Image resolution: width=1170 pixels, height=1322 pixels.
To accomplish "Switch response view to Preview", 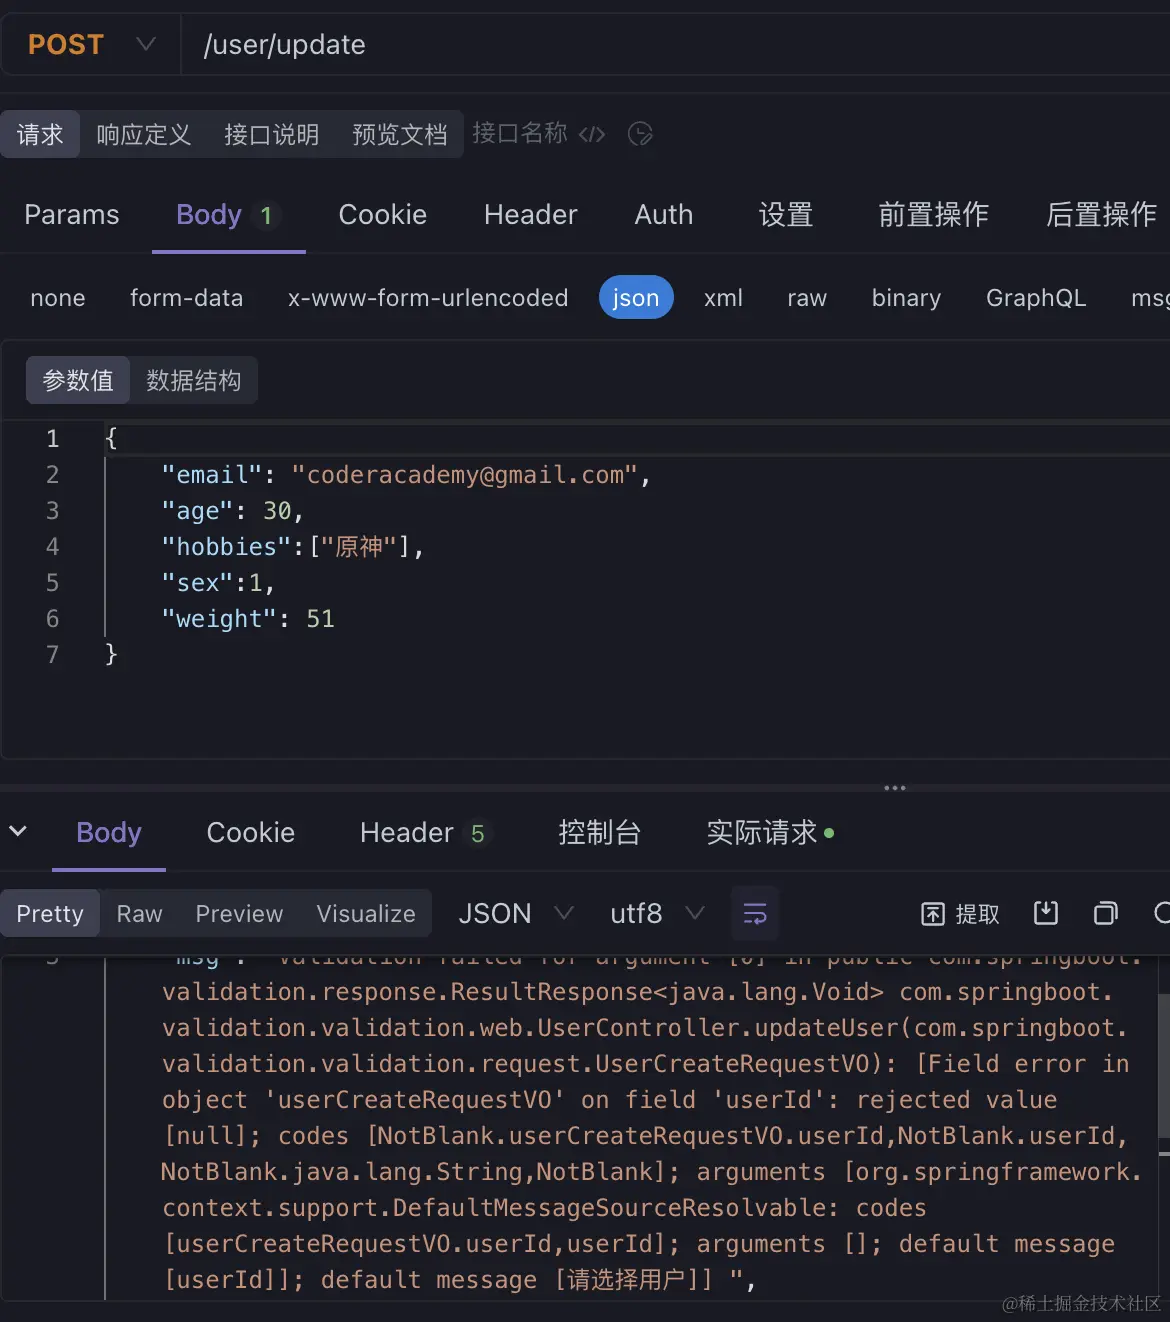I will (239, 913).
